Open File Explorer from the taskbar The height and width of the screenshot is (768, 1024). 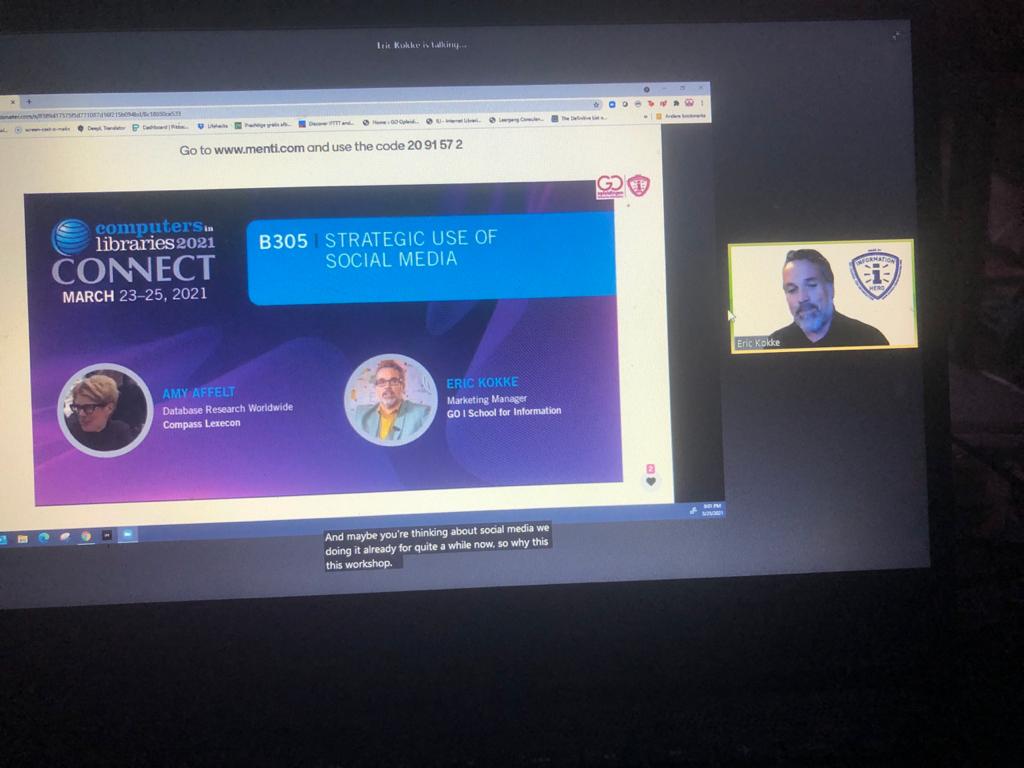(x=22, y=539)
